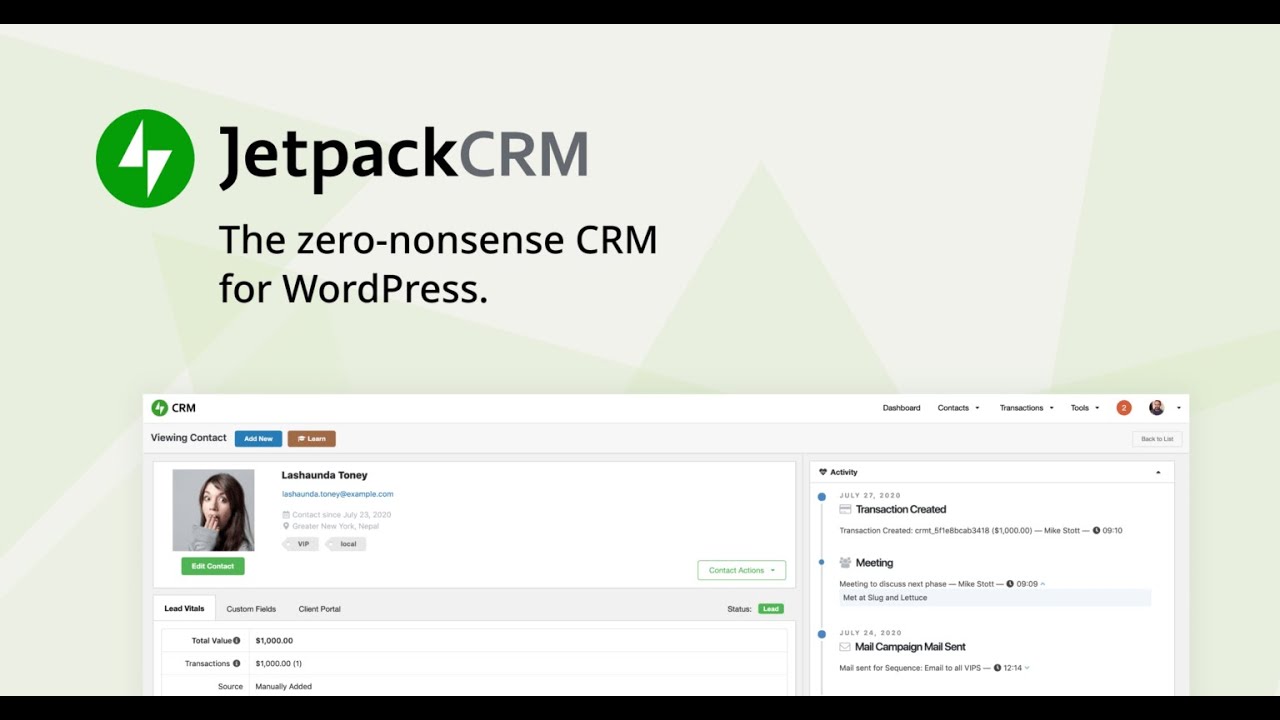1280x720 pixels.
Task: Click the timeline dot for July 24
Action: [x=822, y=634]
